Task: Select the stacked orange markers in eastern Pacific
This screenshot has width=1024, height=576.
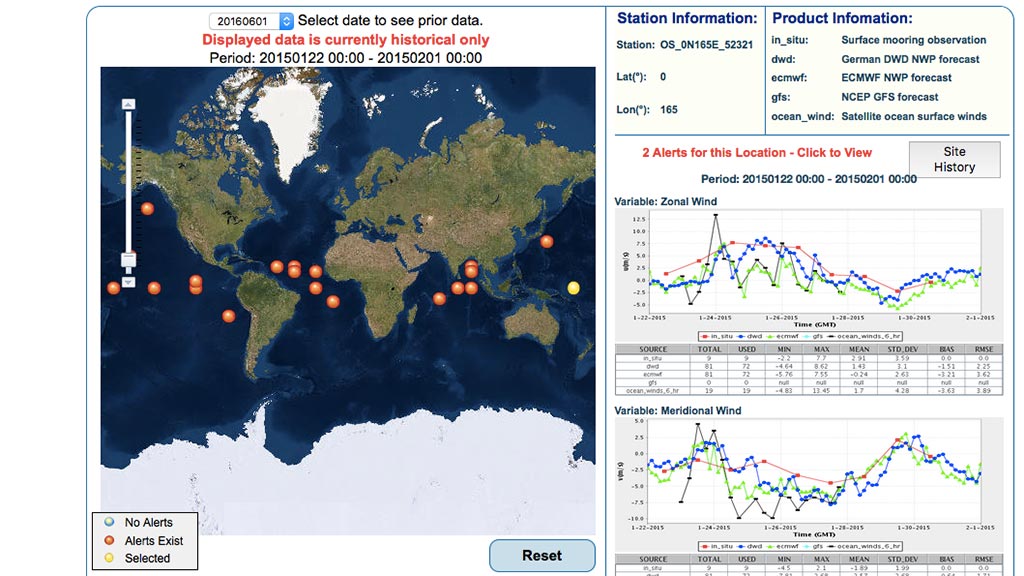Action: 196,285
